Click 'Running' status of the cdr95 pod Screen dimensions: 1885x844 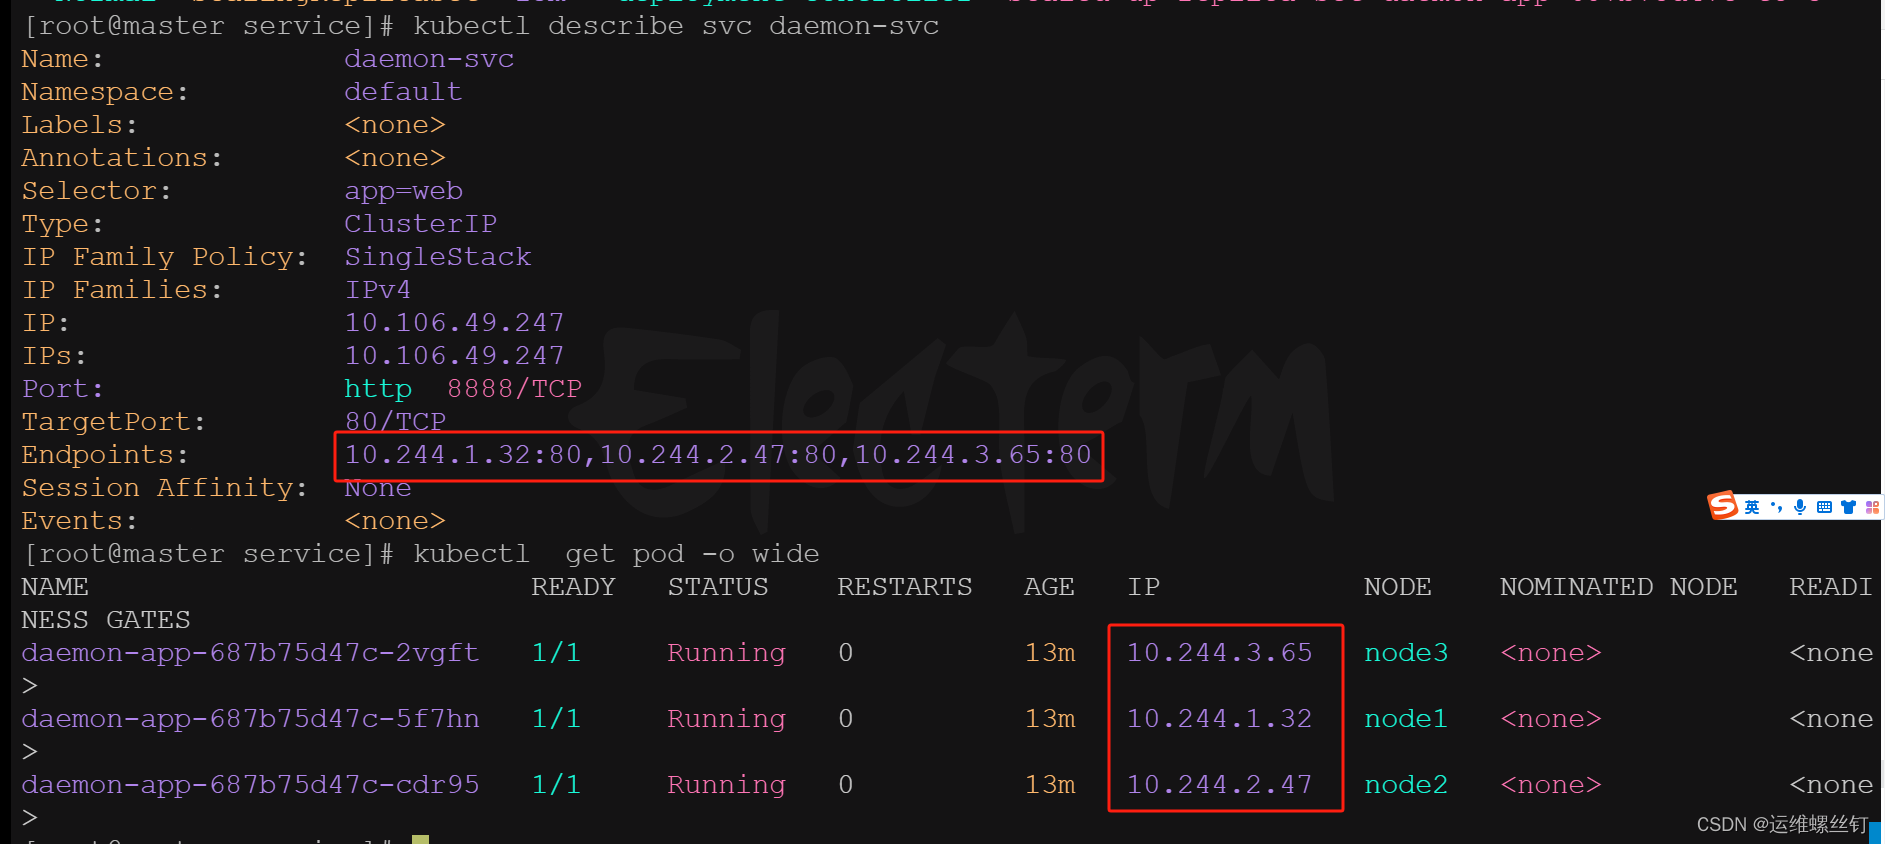726,785
